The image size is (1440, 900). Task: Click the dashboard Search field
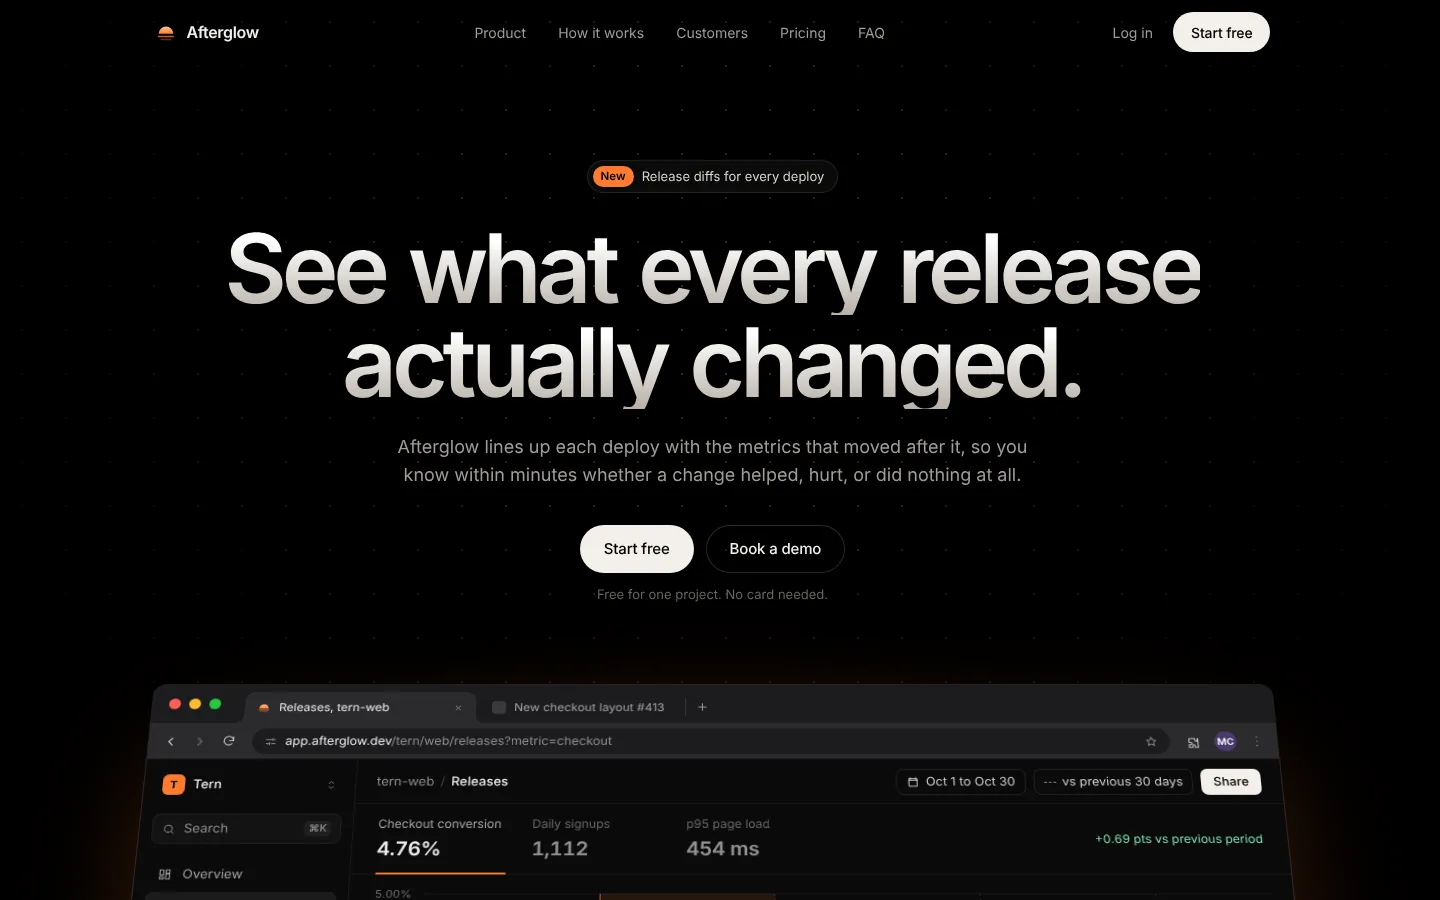[x=247, y=829]
